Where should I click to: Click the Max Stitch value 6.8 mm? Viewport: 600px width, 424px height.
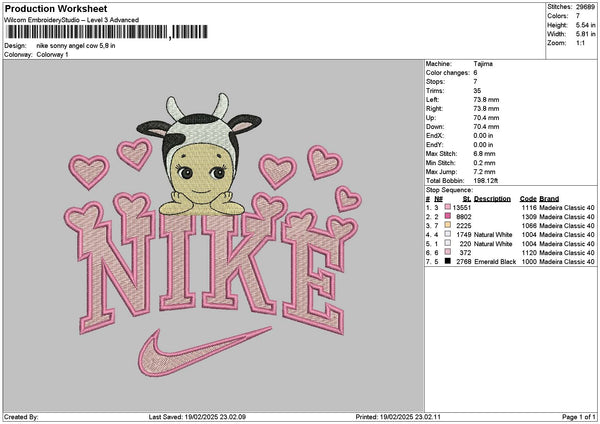[484, 153]
